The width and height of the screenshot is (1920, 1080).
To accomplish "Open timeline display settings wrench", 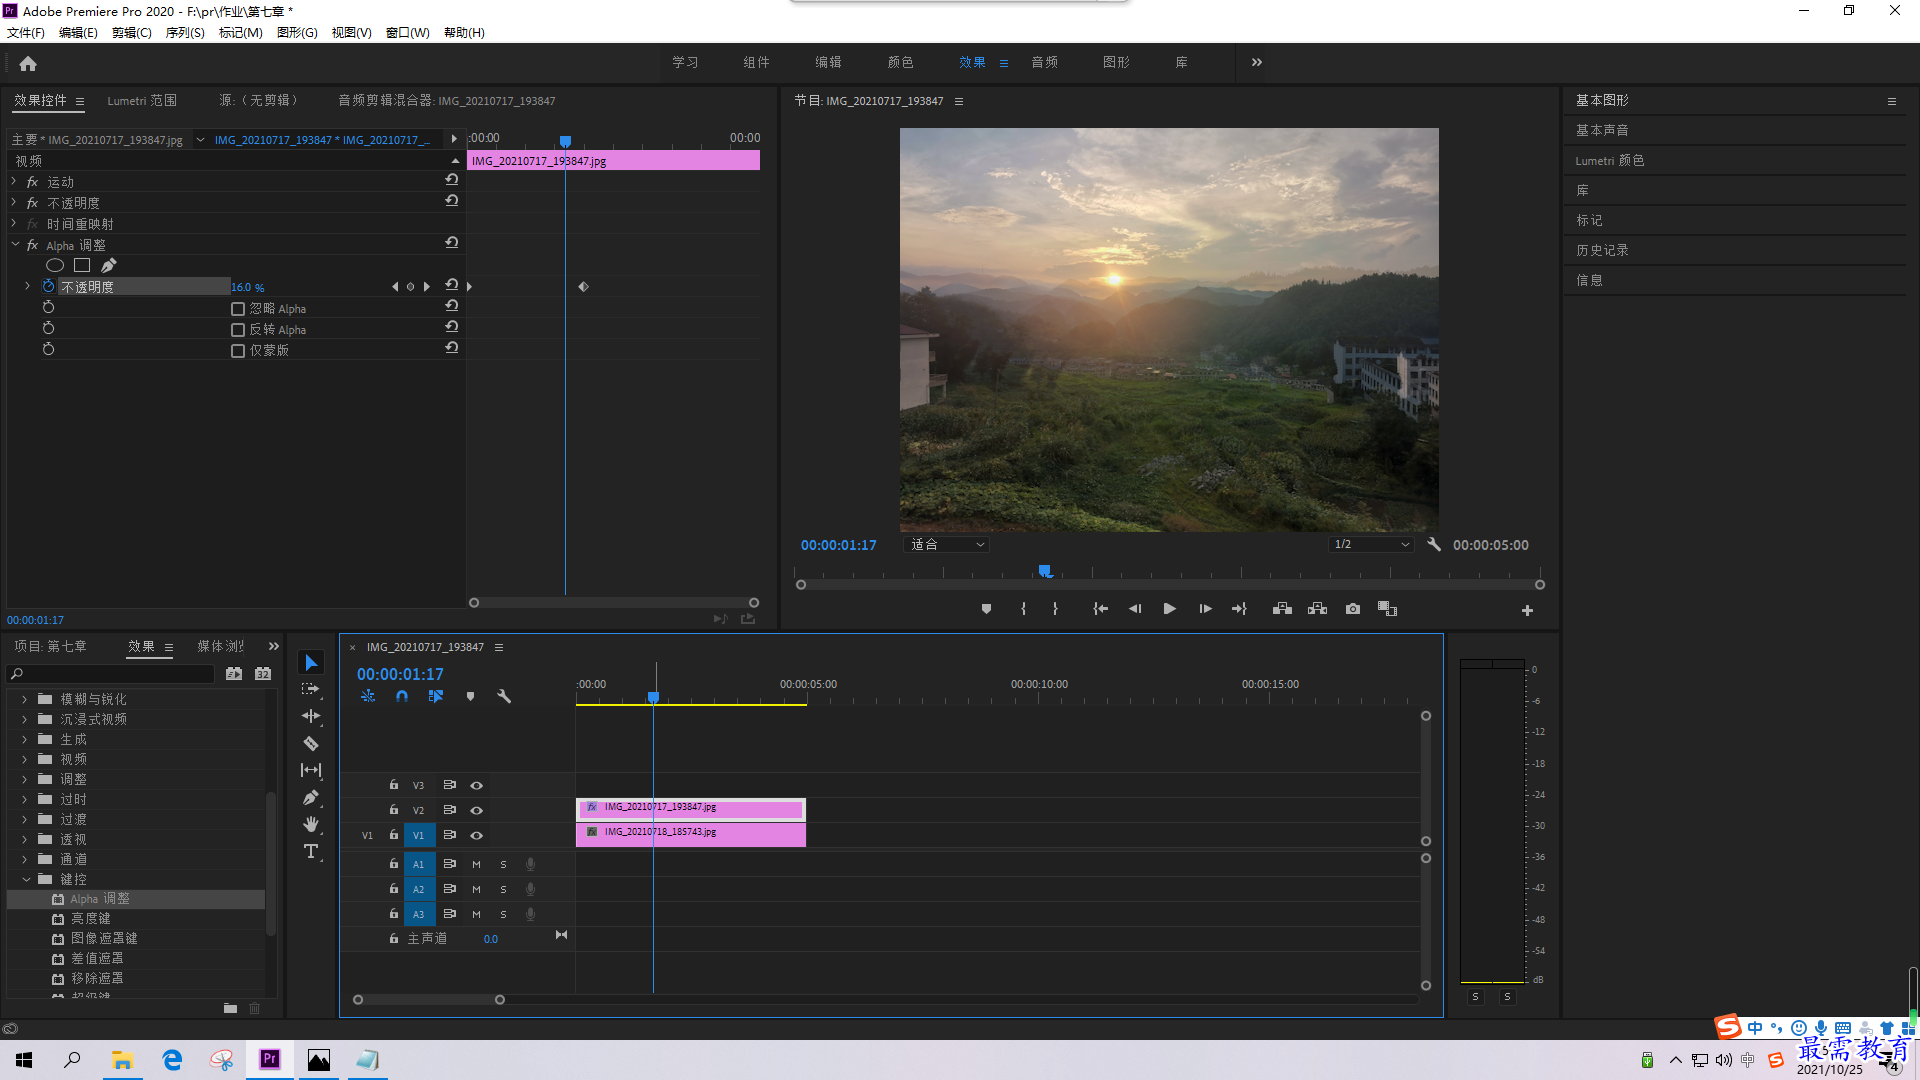I will tap(504, 696).
